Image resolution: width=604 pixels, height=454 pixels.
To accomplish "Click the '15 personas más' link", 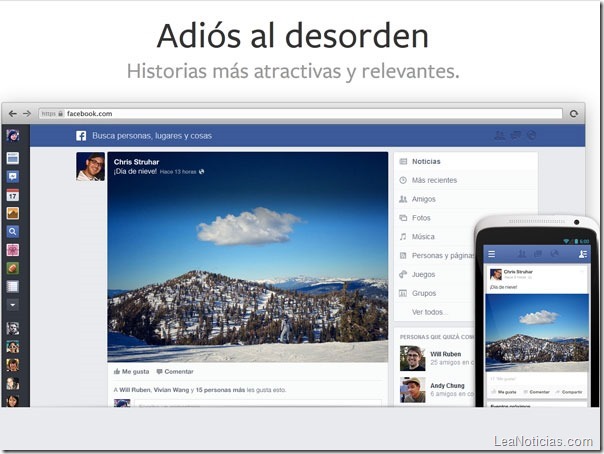I will pos(220,390).
